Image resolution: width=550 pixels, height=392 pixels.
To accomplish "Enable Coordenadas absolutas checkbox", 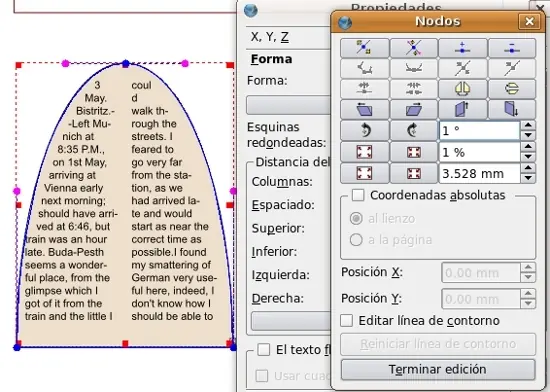I will click(358, 195).
